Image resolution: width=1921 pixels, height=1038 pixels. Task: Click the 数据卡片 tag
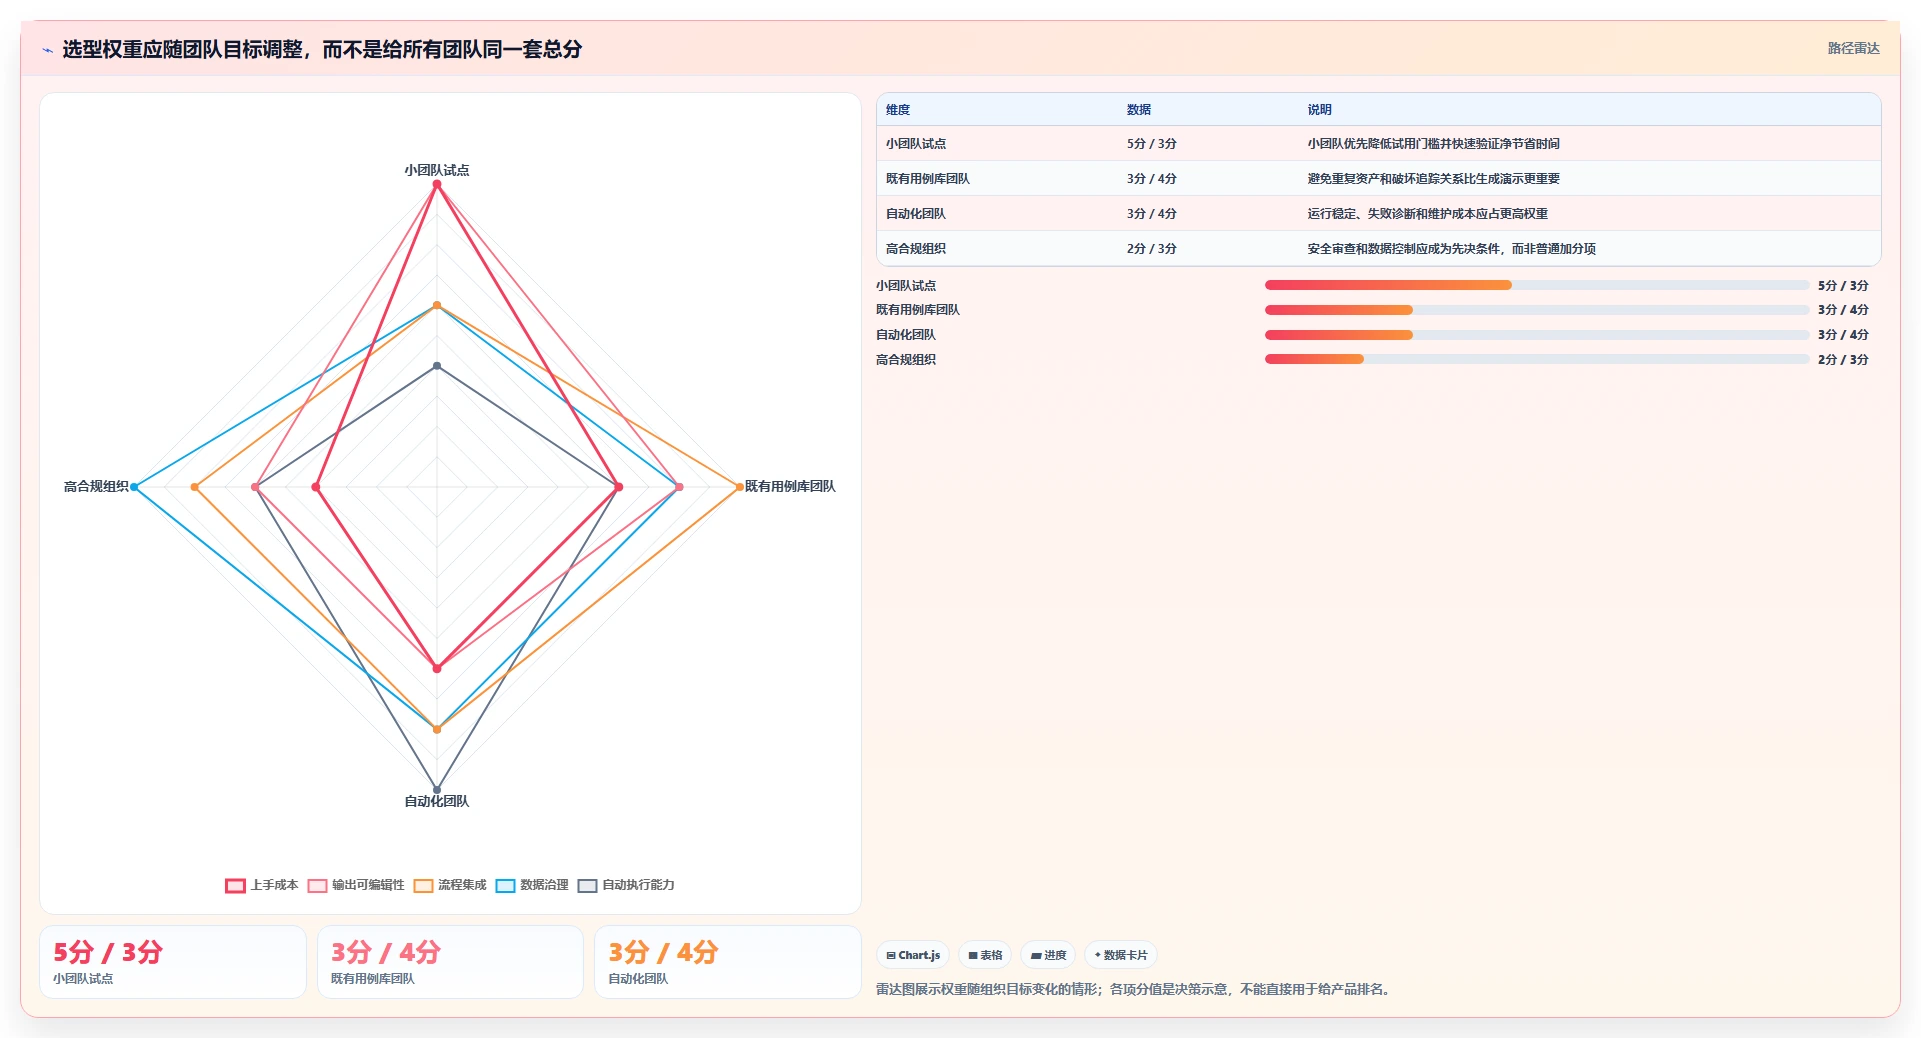click(x=1121, y=955)
